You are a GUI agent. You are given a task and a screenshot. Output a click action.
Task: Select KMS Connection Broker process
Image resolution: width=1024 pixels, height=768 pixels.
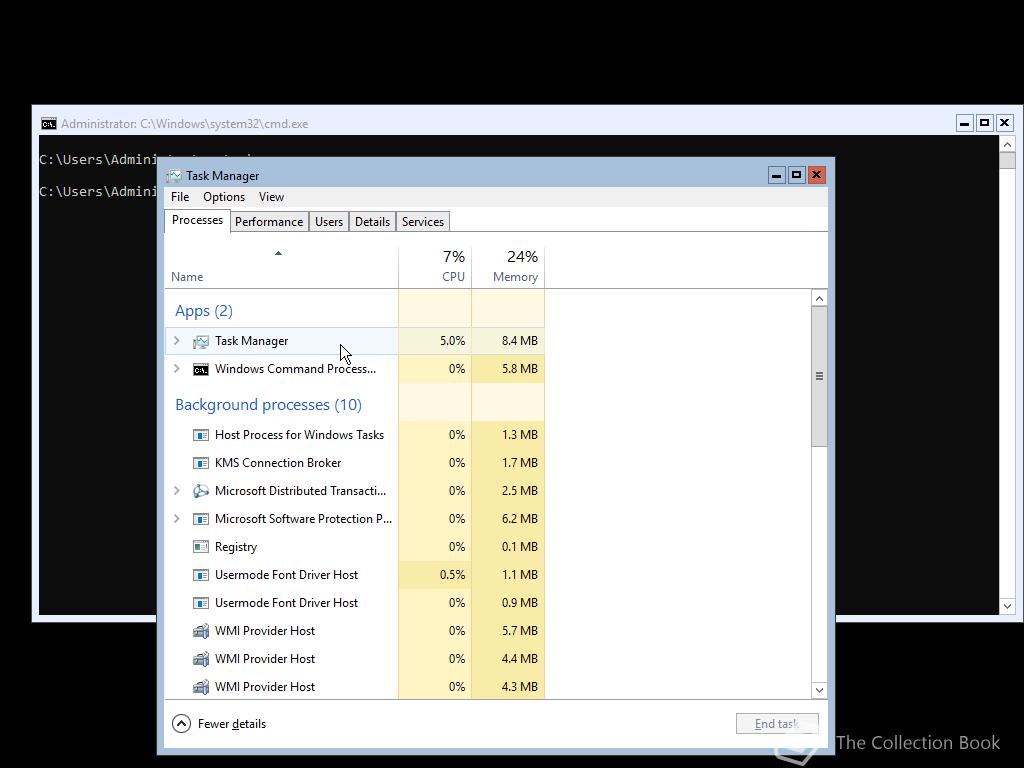tap(355, 463)
